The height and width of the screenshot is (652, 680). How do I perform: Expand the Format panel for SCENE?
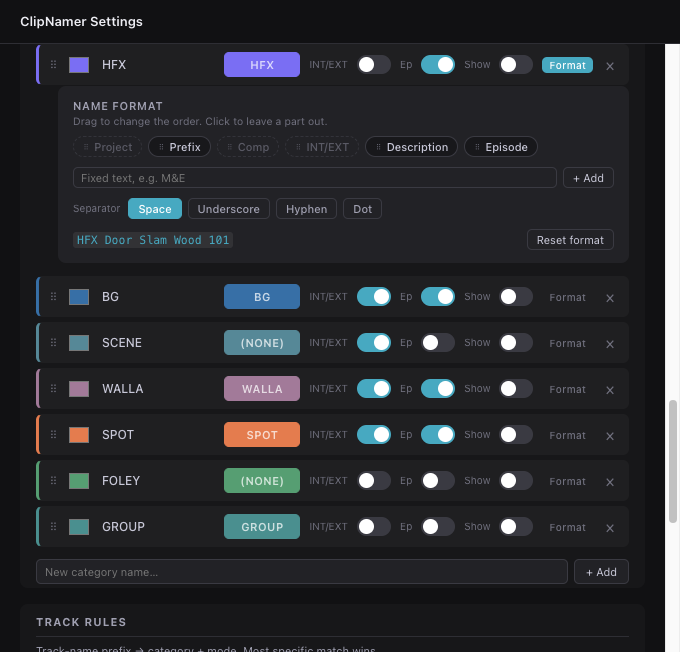[567, 343]
